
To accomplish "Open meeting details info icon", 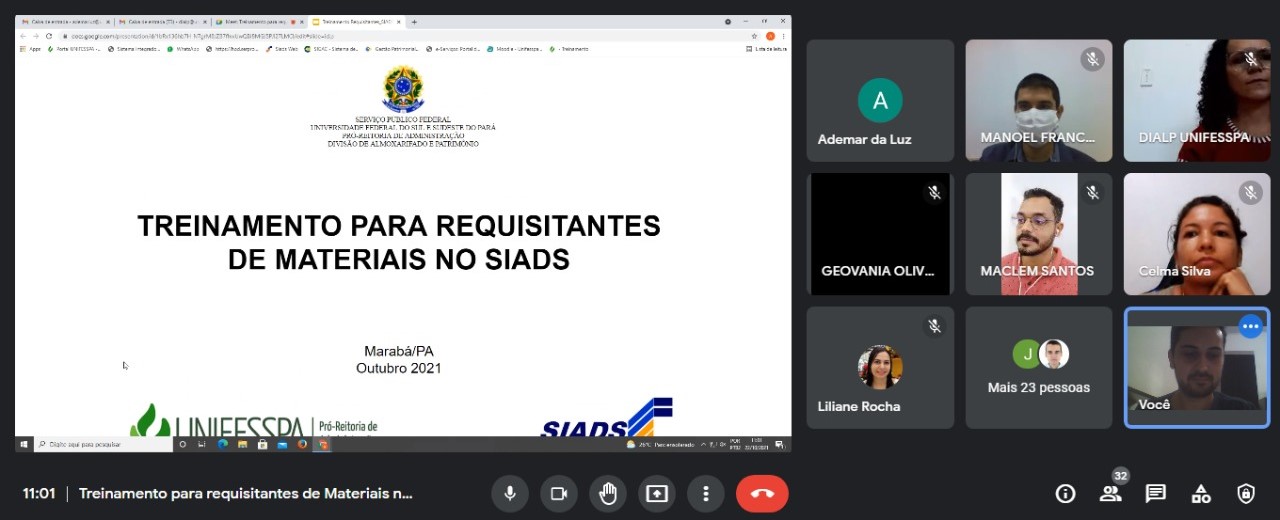I will [1065, 493].
